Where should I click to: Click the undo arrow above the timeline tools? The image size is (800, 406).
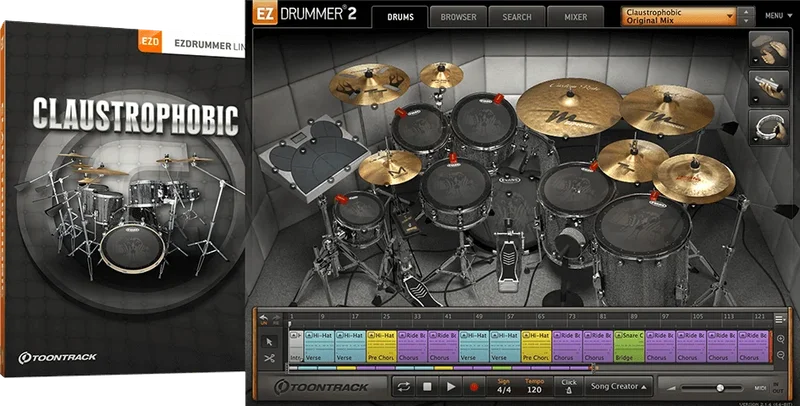click(264, 318)
